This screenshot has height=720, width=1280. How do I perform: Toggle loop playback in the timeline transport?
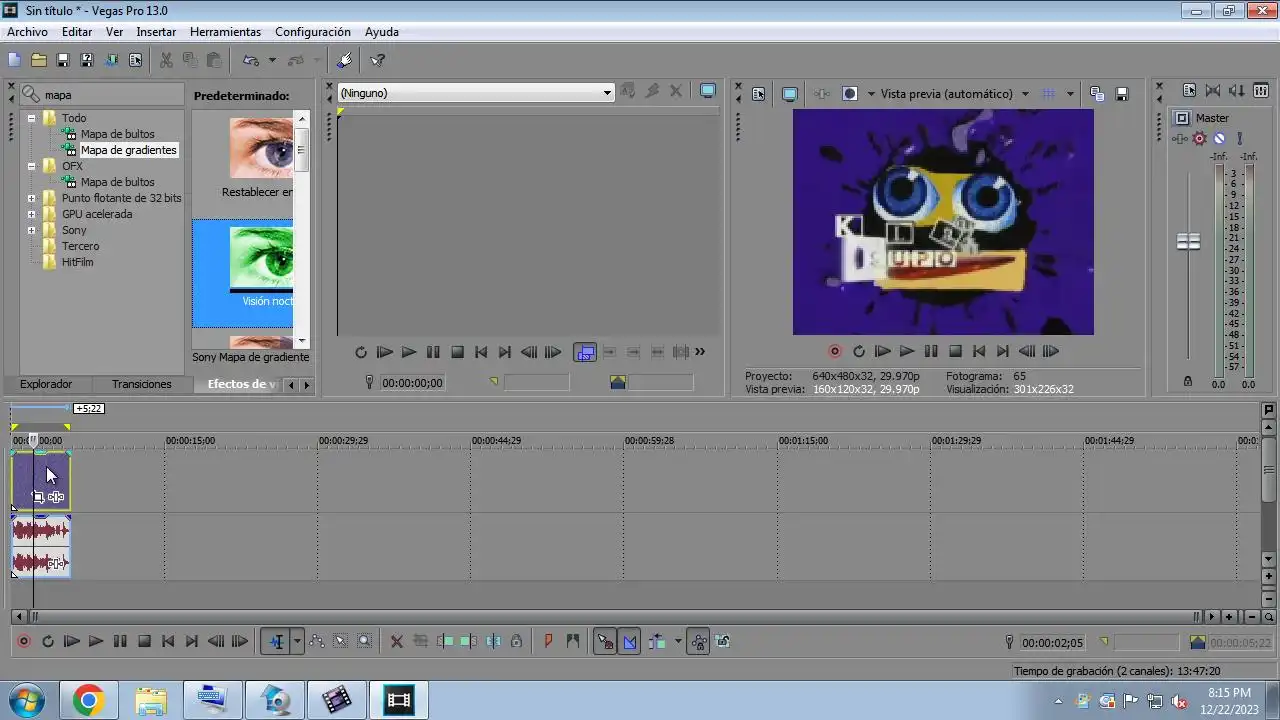(x=47, y=642)
